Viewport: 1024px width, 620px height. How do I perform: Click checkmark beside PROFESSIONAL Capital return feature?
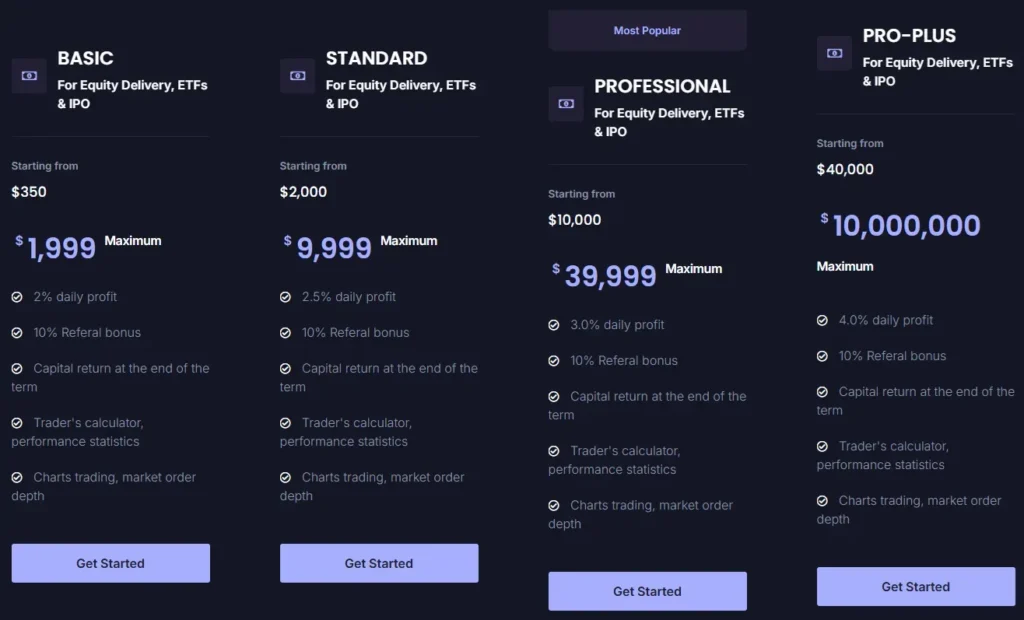click(x=554, y=396)
